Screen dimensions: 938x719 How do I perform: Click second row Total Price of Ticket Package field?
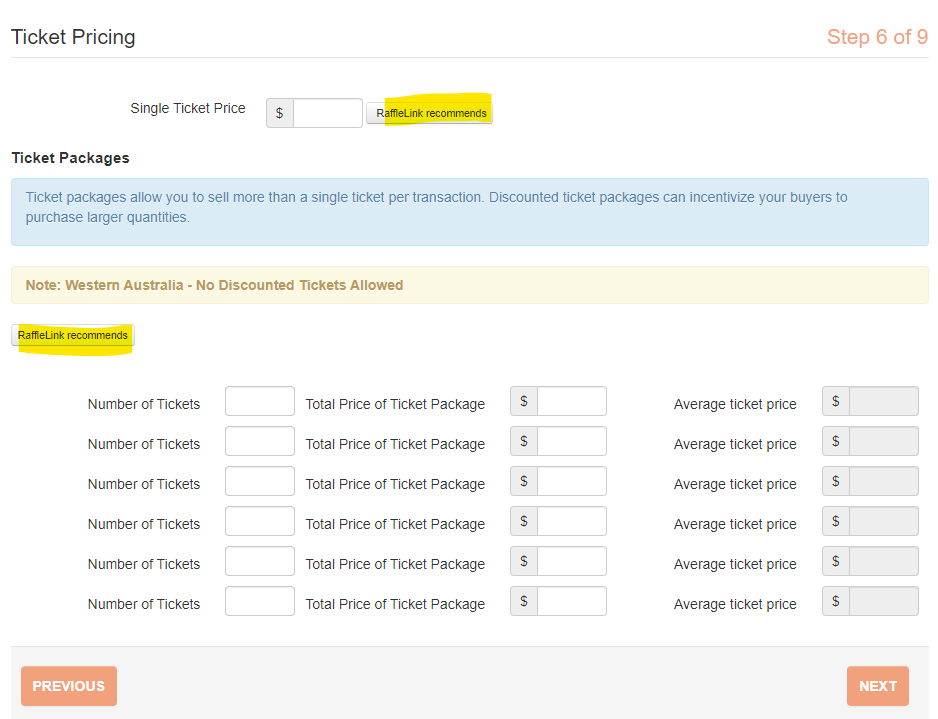571,442
